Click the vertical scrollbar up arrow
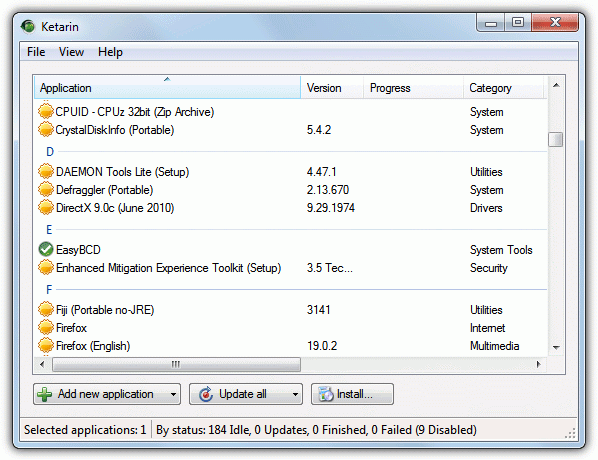598x460 pixels. [x=556, y=85]
